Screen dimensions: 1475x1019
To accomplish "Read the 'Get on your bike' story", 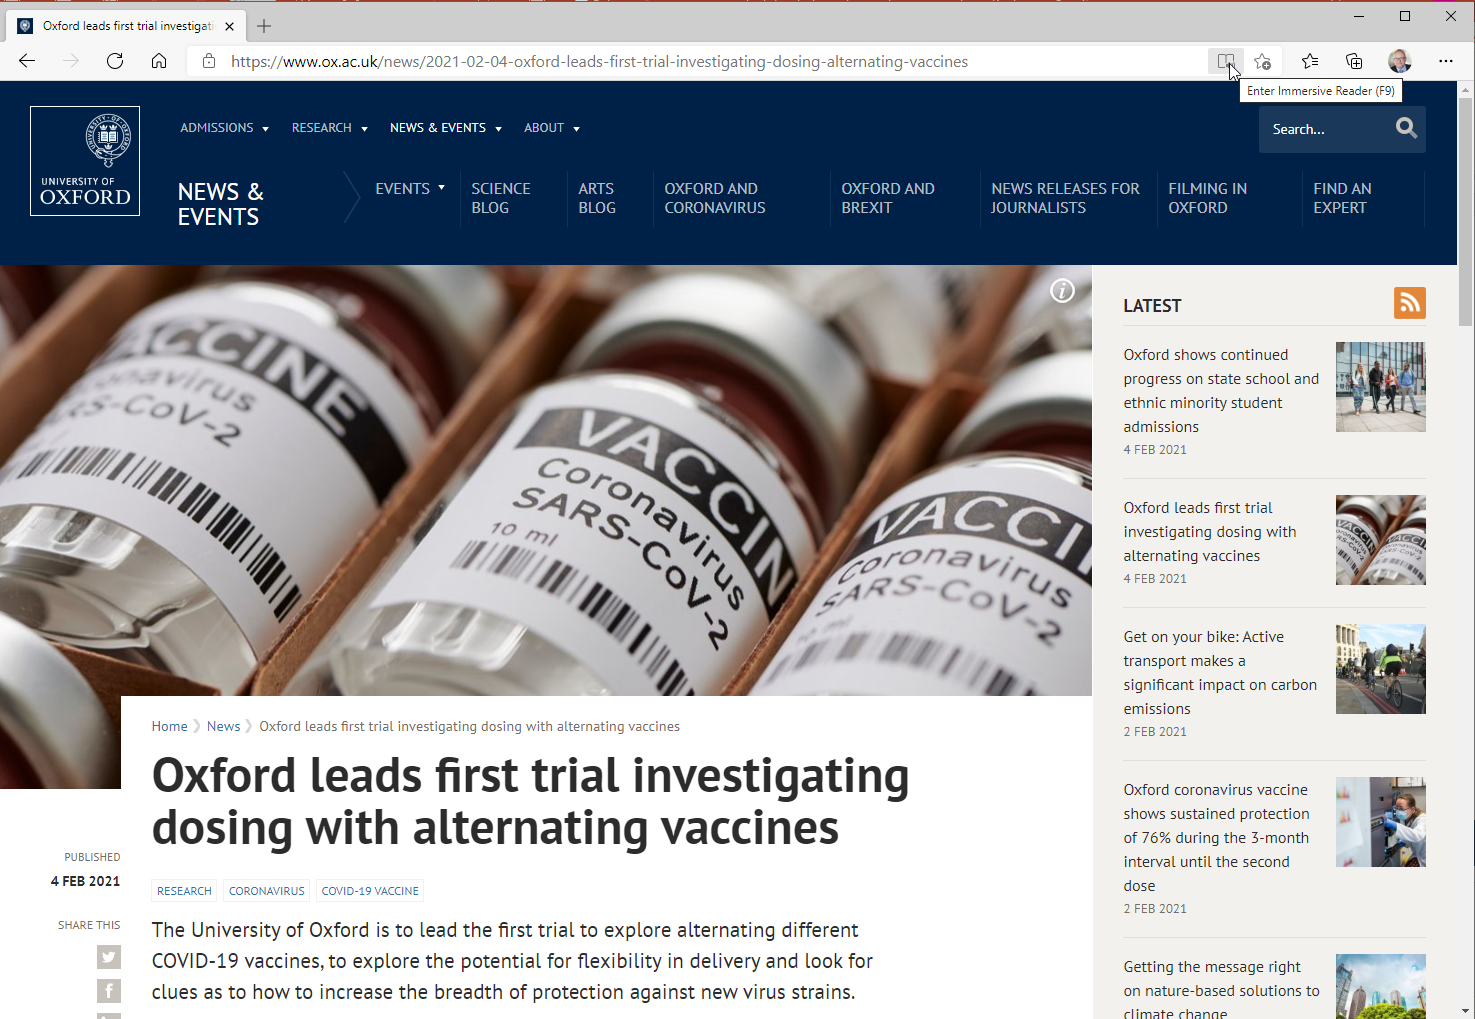I will point(1220,673).
